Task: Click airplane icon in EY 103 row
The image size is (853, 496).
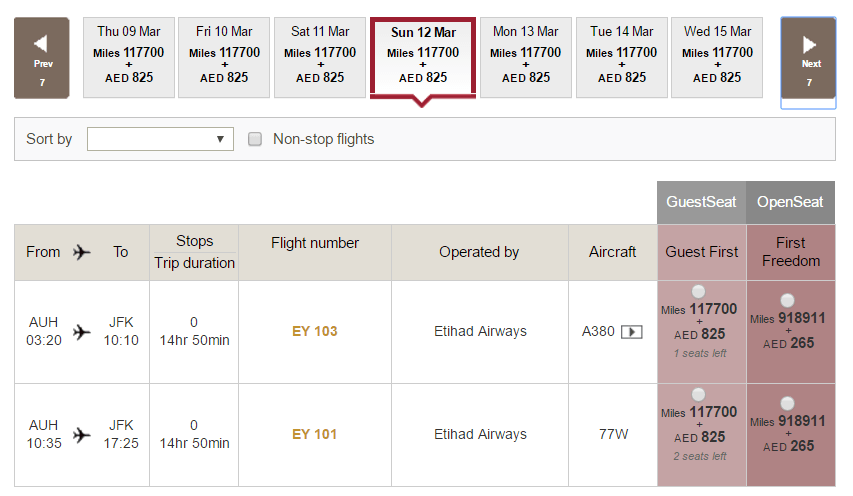Action: coord(82,331)
